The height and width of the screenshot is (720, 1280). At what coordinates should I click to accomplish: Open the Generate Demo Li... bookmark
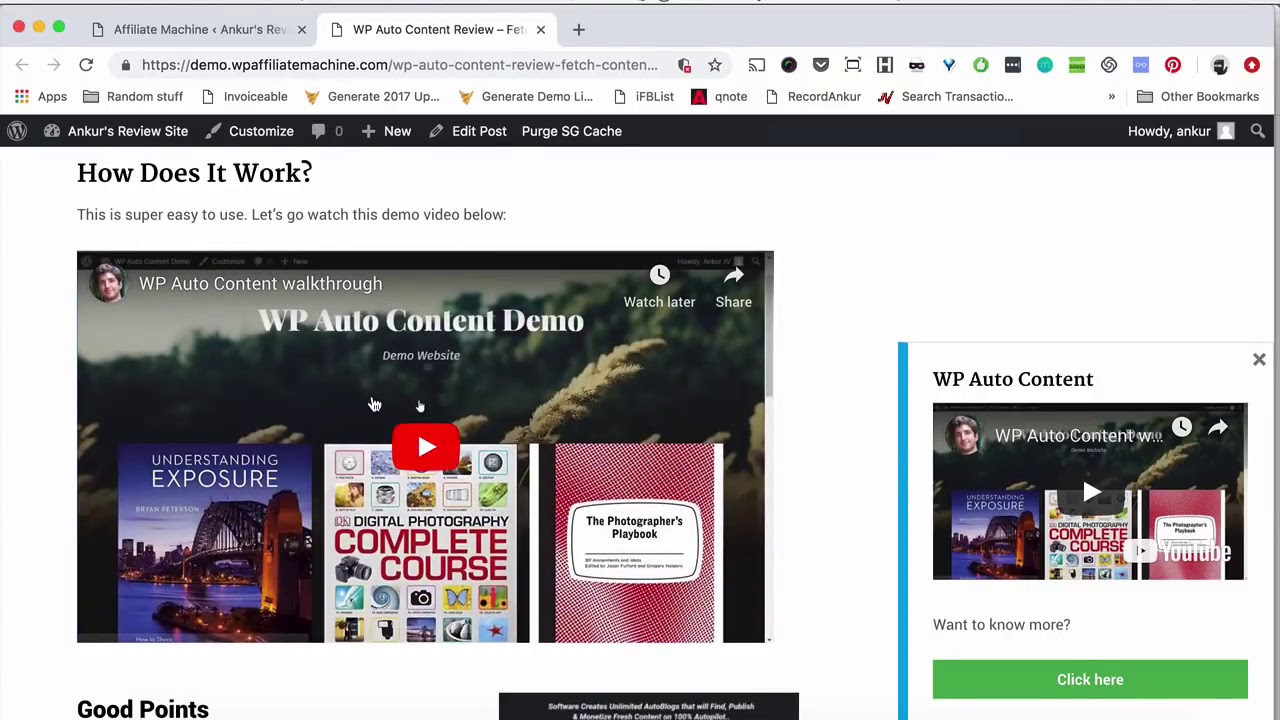[525, 97]
